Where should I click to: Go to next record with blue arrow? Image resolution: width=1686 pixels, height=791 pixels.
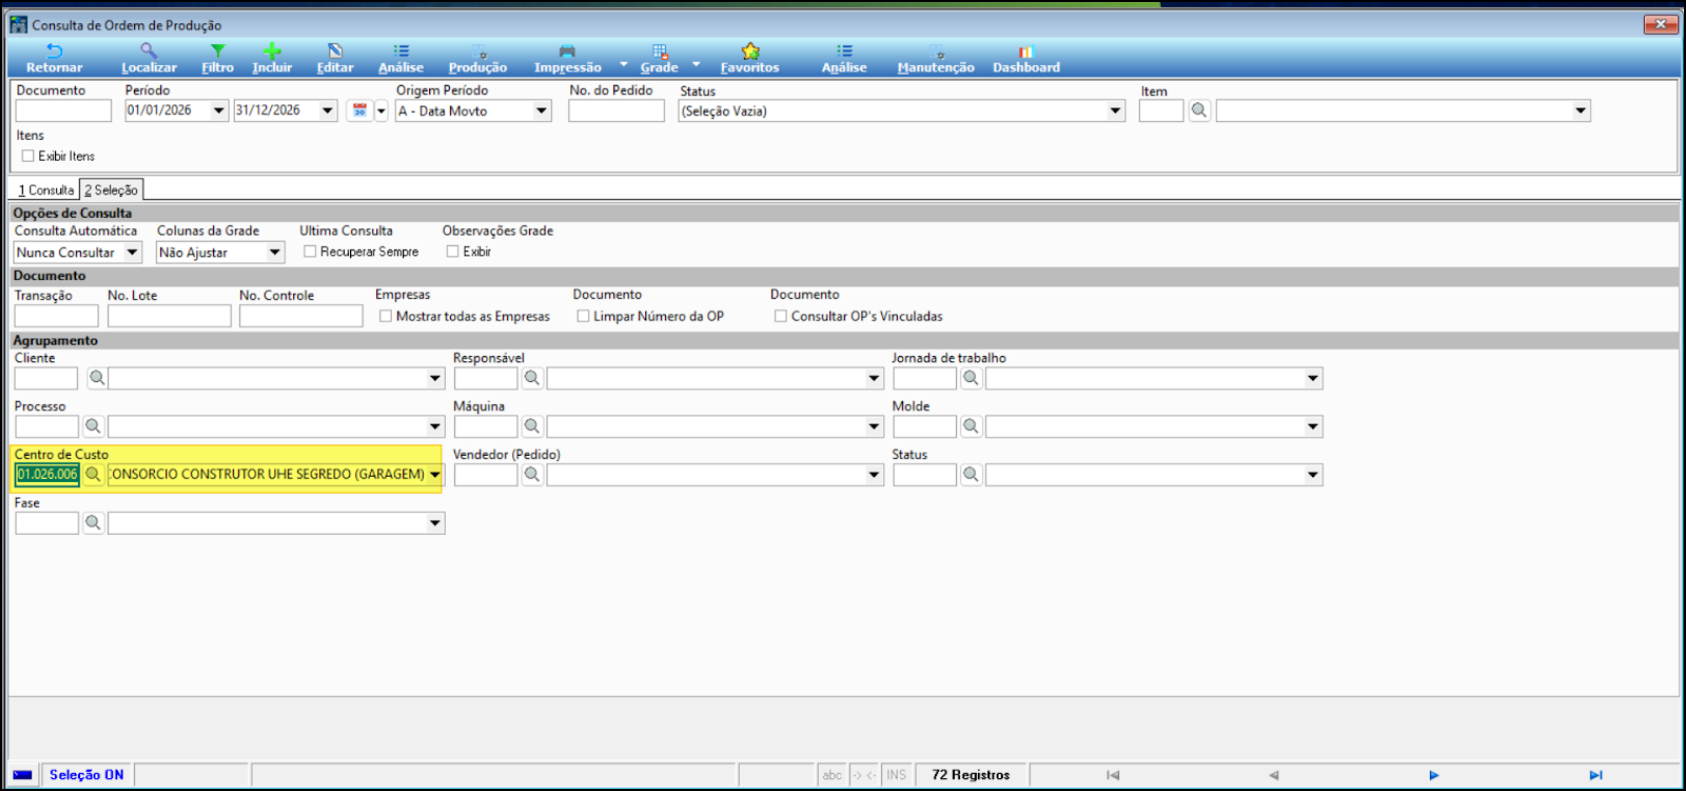click(x=1434, y=775)
